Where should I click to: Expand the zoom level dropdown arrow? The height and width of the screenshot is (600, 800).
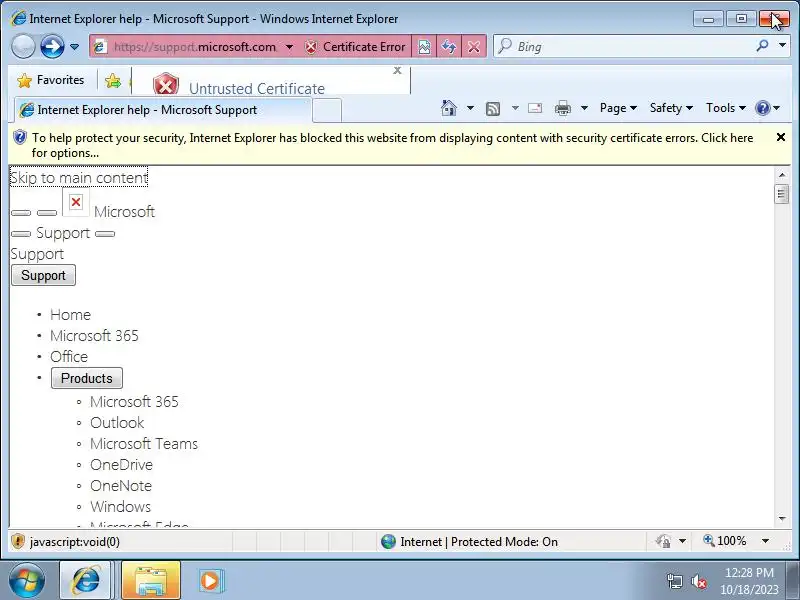coord(765,541)
